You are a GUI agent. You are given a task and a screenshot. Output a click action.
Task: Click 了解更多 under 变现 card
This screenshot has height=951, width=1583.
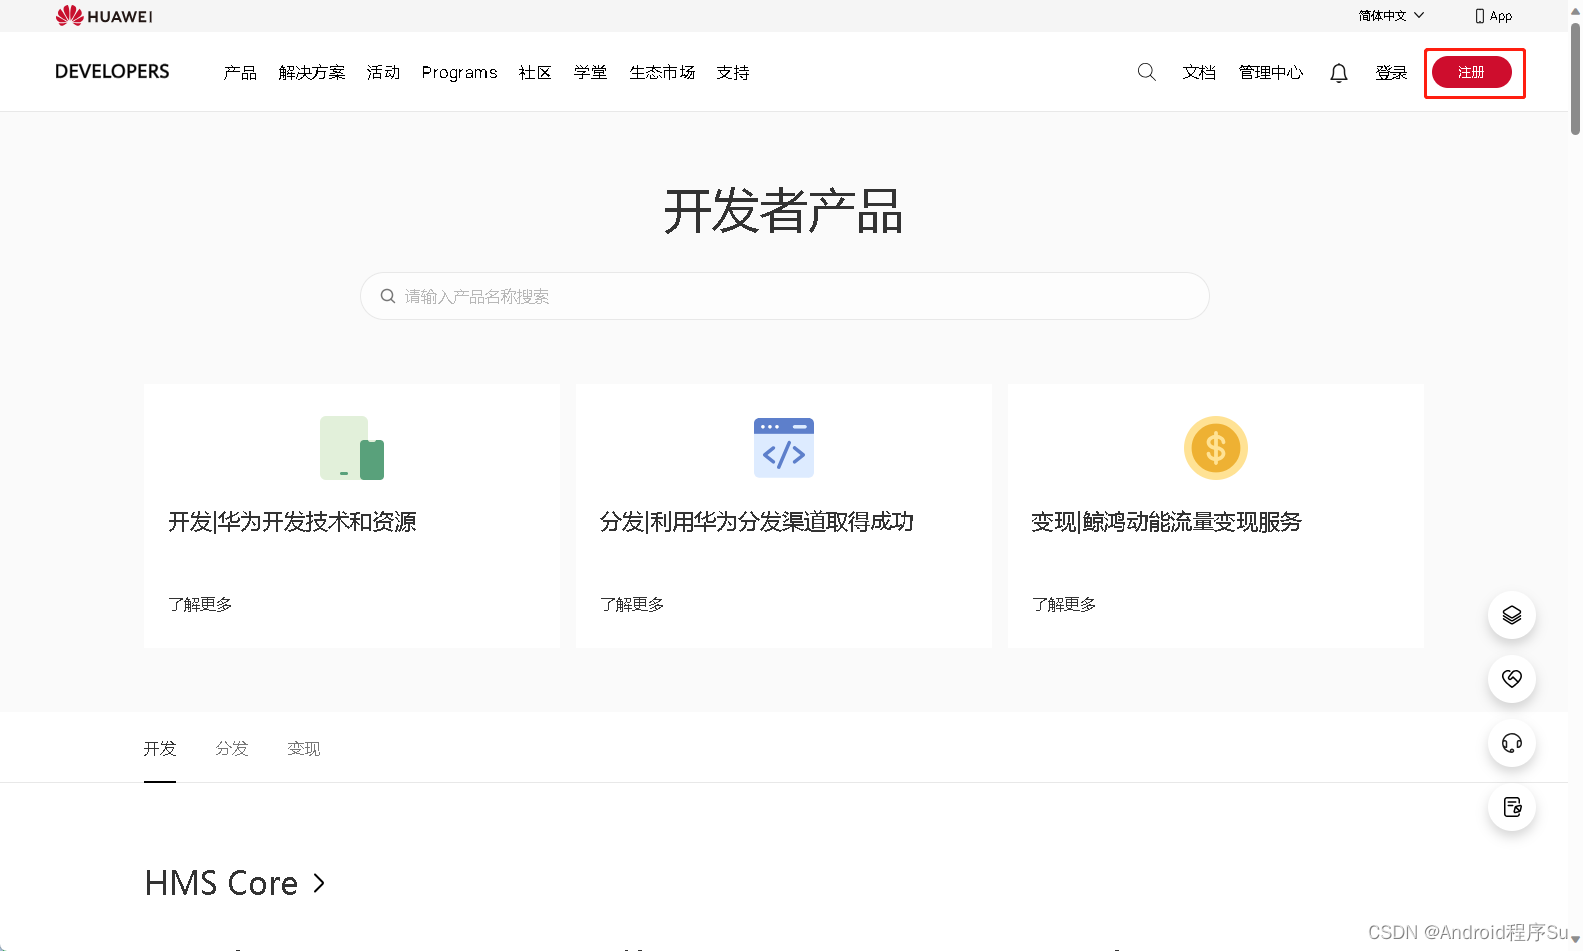pyautogui.click(x=1064, y=604)
